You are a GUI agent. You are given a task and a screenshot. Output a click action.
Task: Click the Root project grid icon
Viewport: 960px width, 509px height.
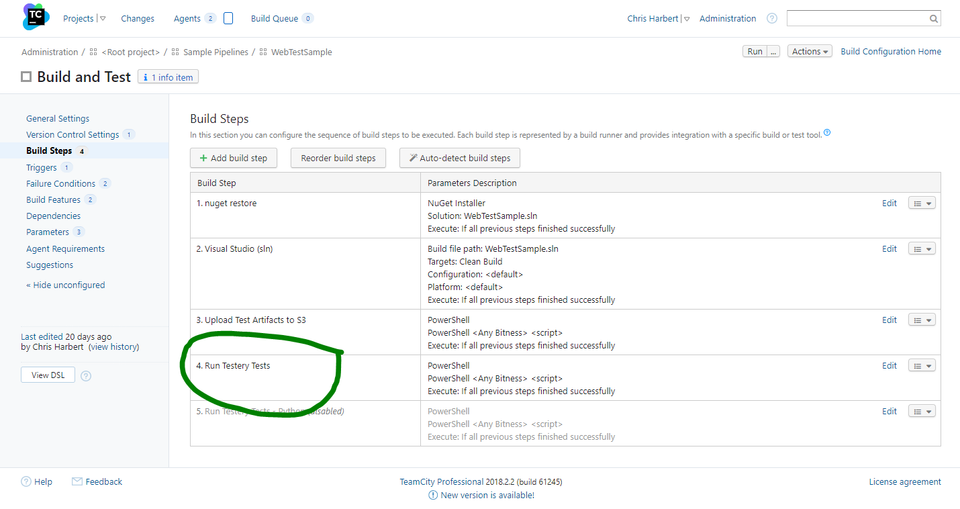93,52
